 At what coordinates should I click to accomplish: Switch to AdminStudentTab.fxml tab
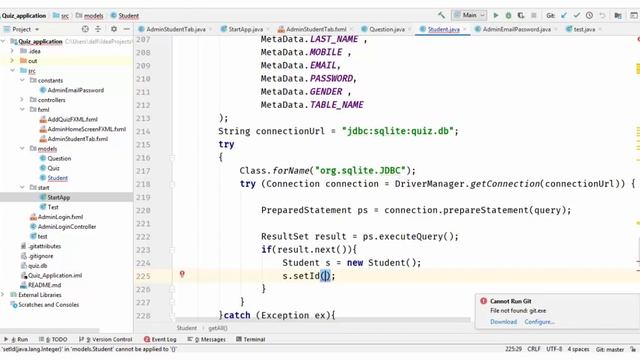coord(316,29)
